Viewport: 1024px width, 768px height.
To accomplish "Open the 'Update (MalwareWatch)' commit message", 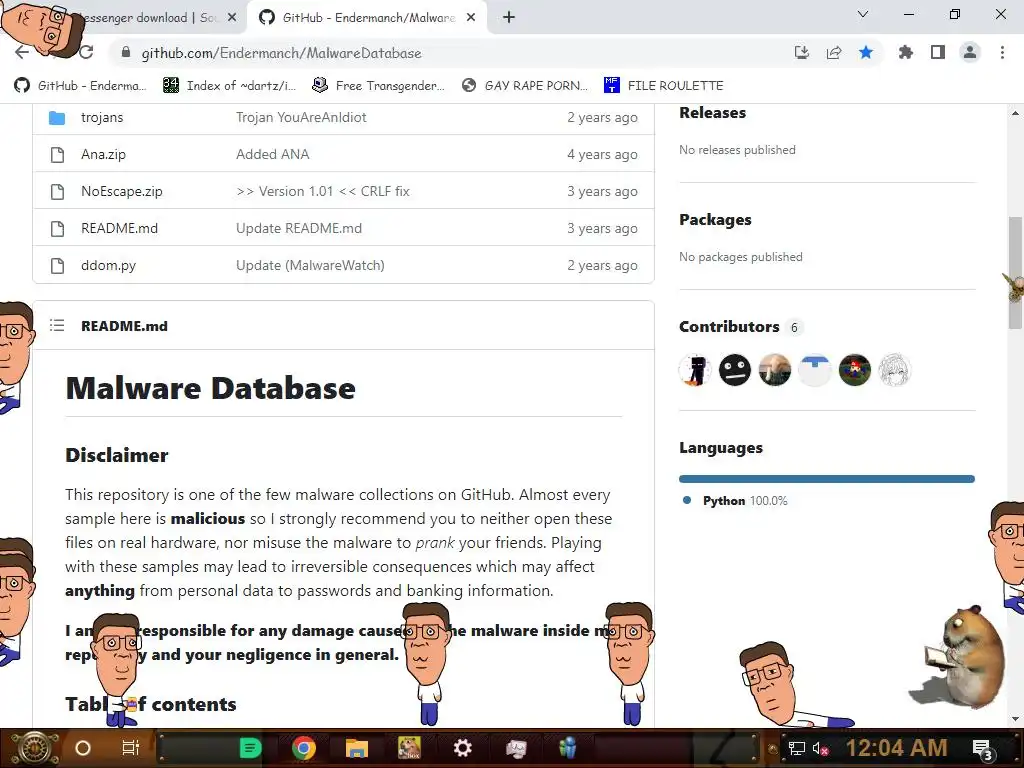I will 310,265.
